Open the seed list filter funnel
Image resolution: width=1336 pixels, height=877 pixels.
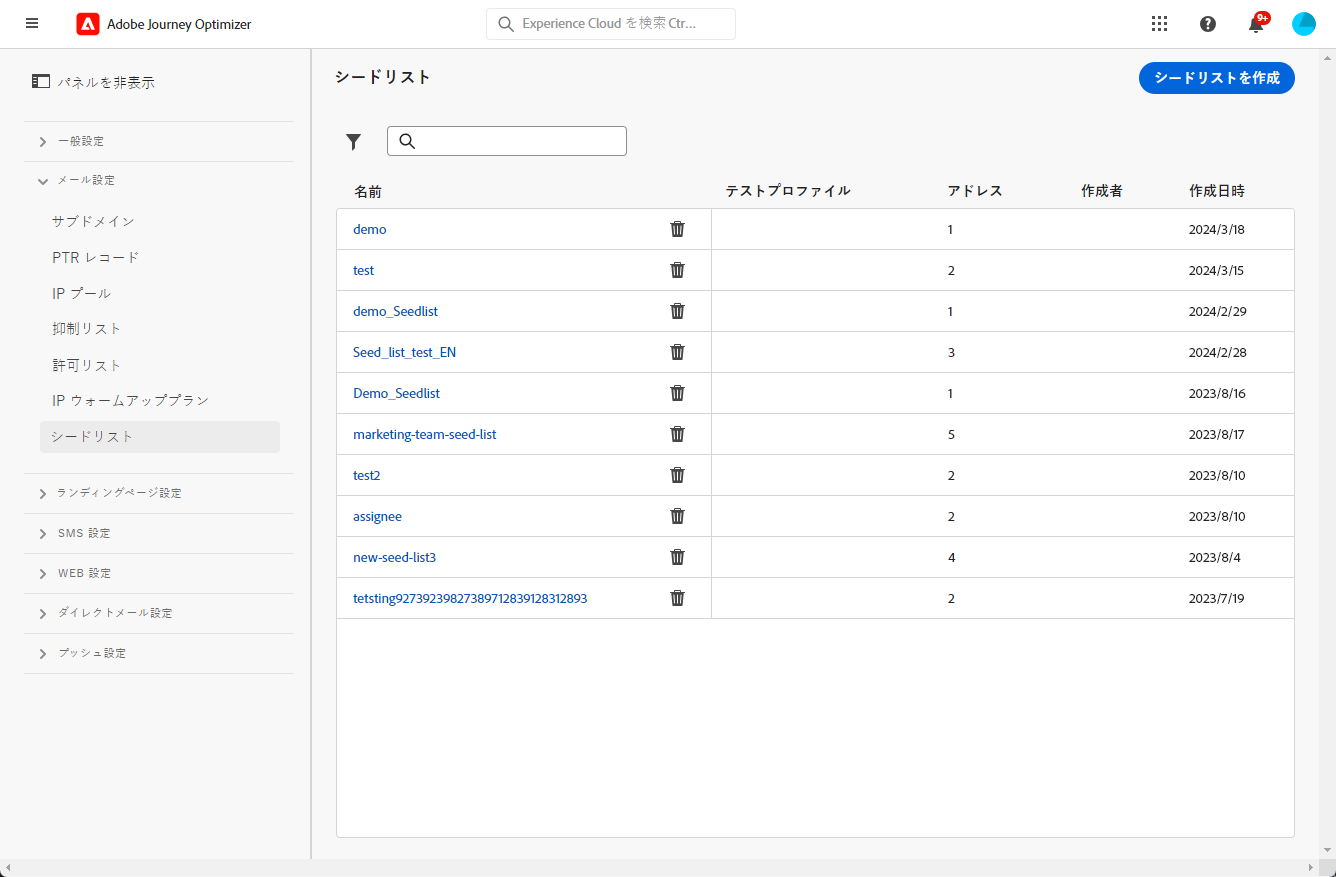(353, 142)
